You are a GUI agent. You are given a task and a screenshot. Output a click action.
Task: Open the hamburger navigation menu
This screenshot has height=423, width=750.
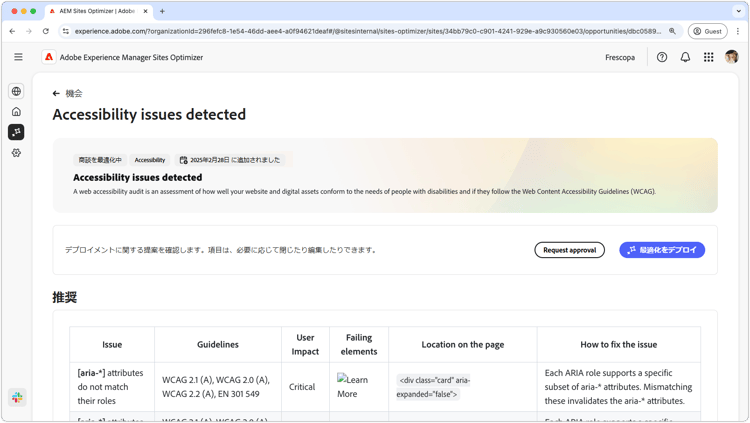click(18, 57)
